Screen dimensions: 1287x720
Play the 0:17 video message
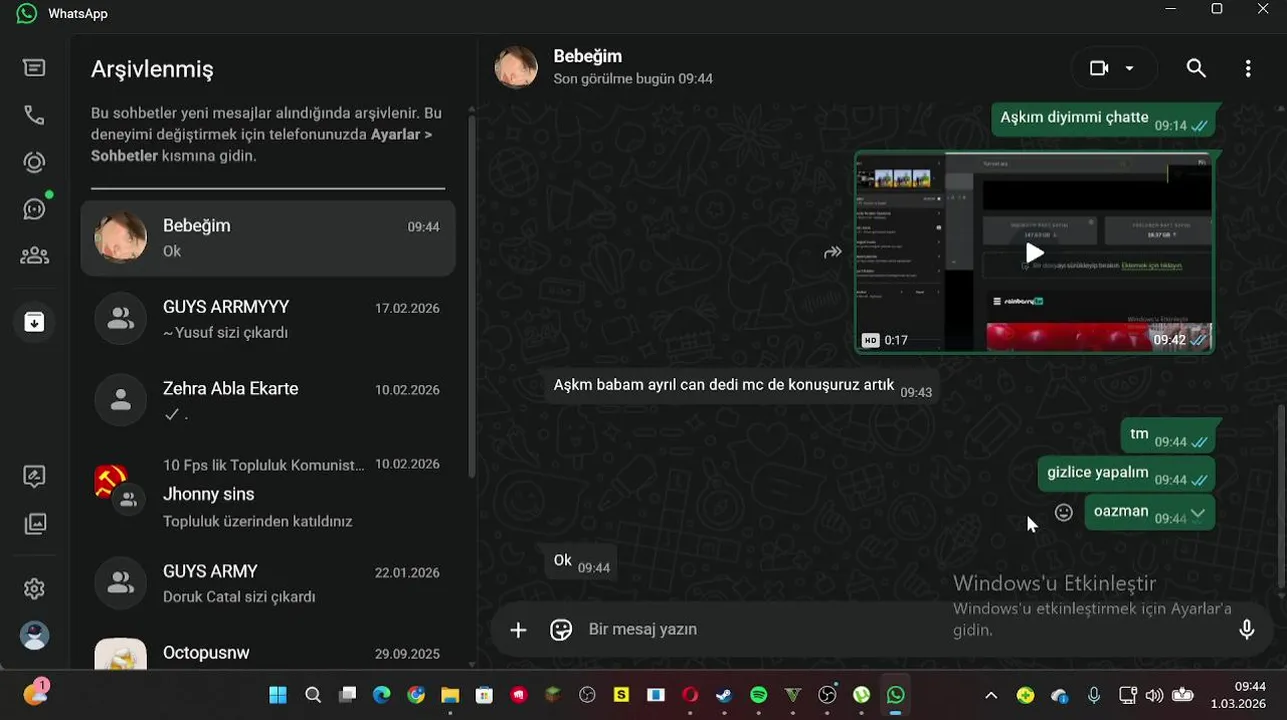[x=1035, y=252]
